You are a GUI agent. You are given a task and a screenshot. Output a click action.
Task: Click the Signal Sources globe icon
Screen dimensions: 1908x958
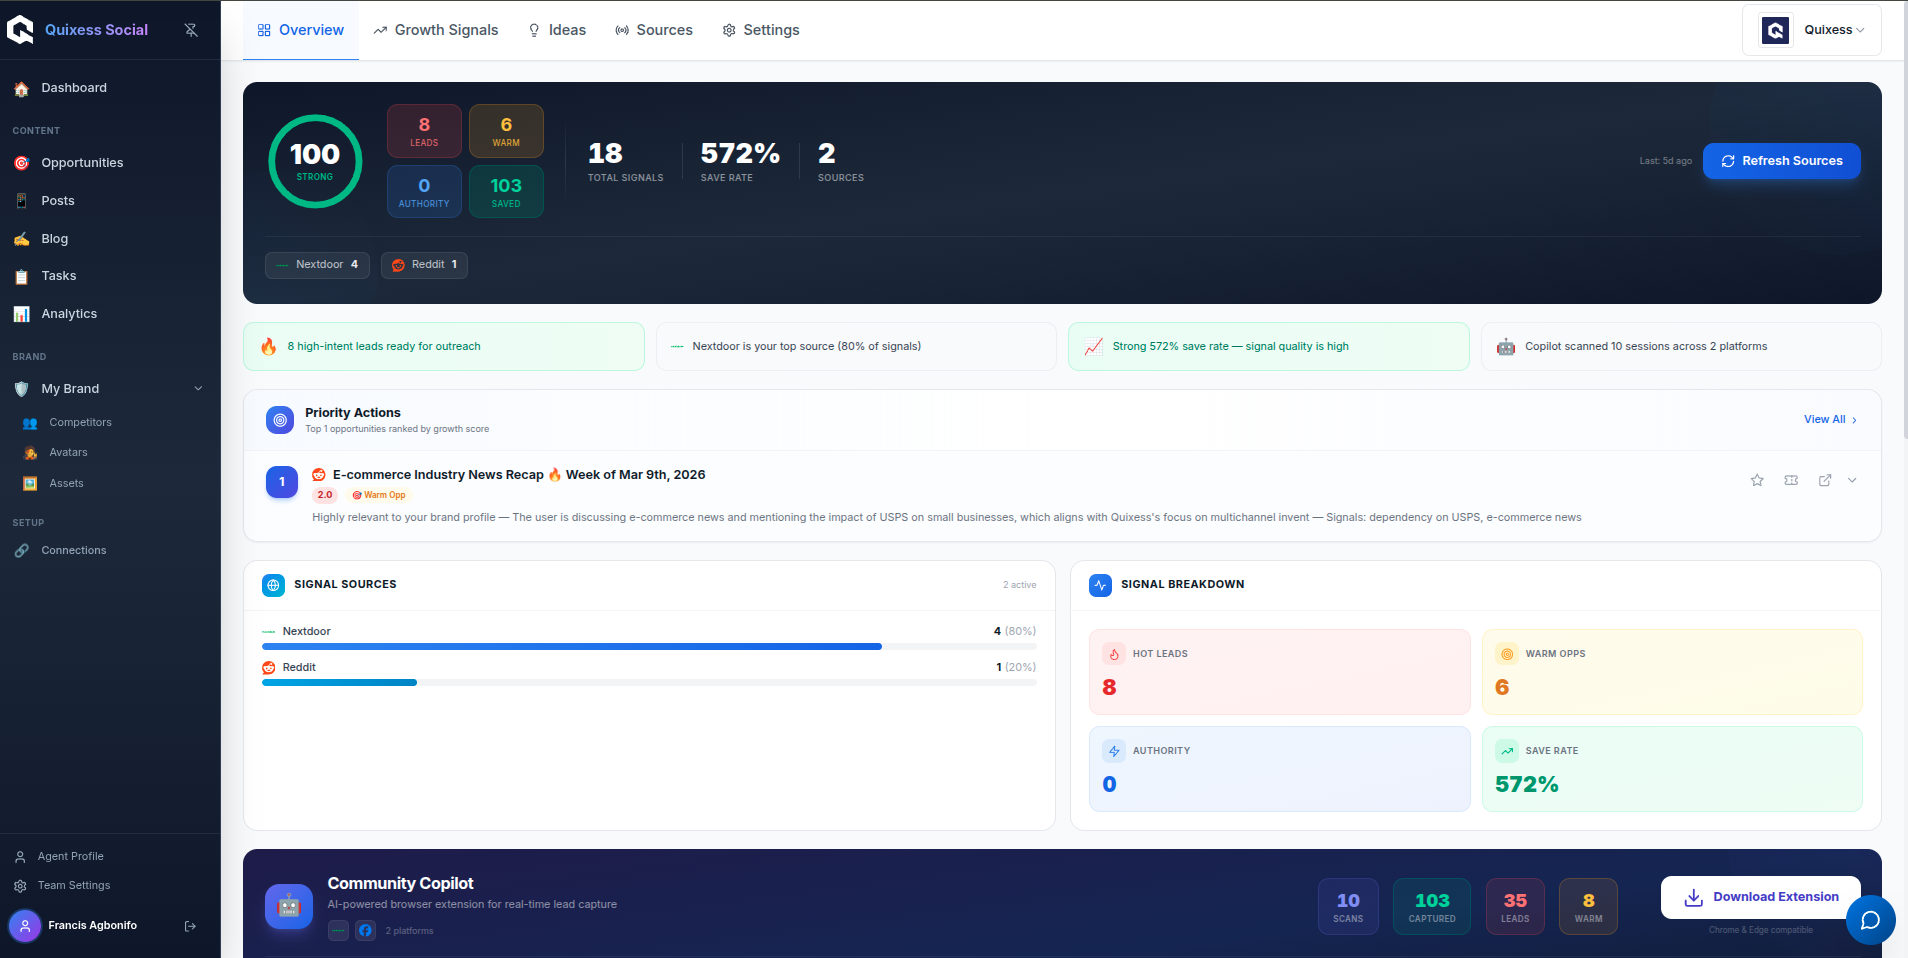click(x=273, y=585)
